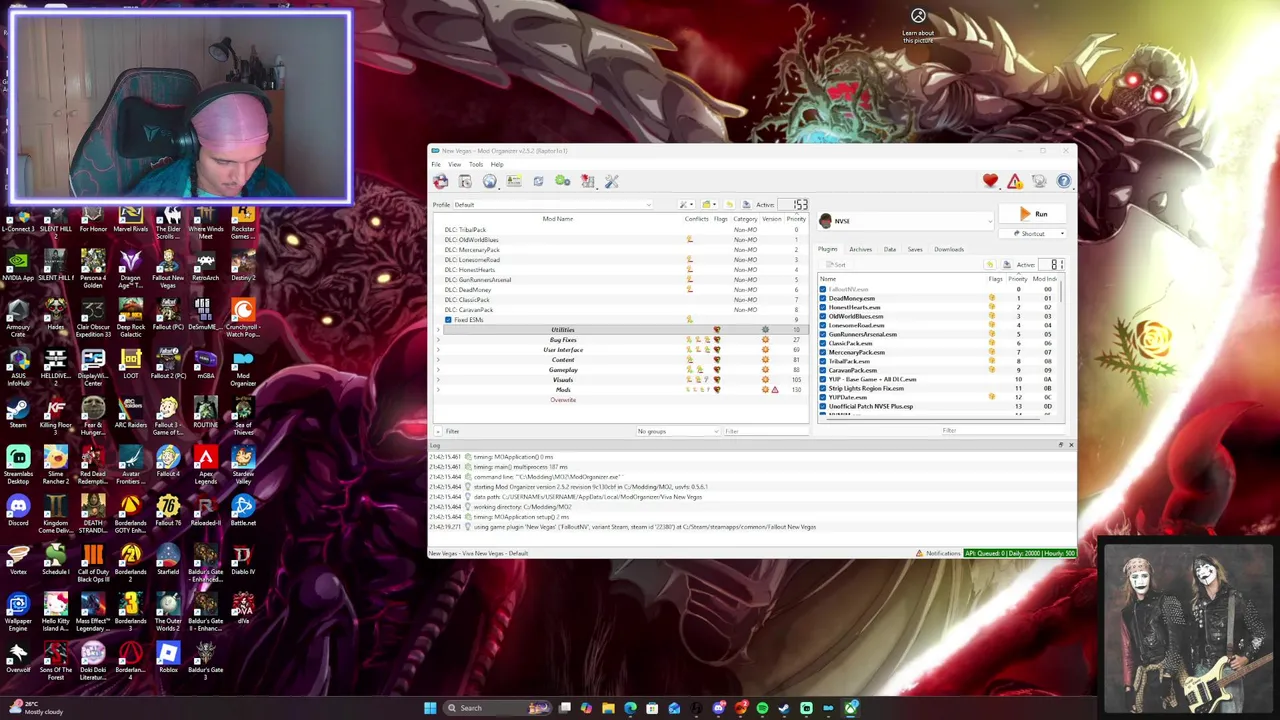The width and height of the screenshot is (1280, 720).
Task: Toggle the GunRunnersArsenal.esm plugin checkbox
Action: click(823, 334)
